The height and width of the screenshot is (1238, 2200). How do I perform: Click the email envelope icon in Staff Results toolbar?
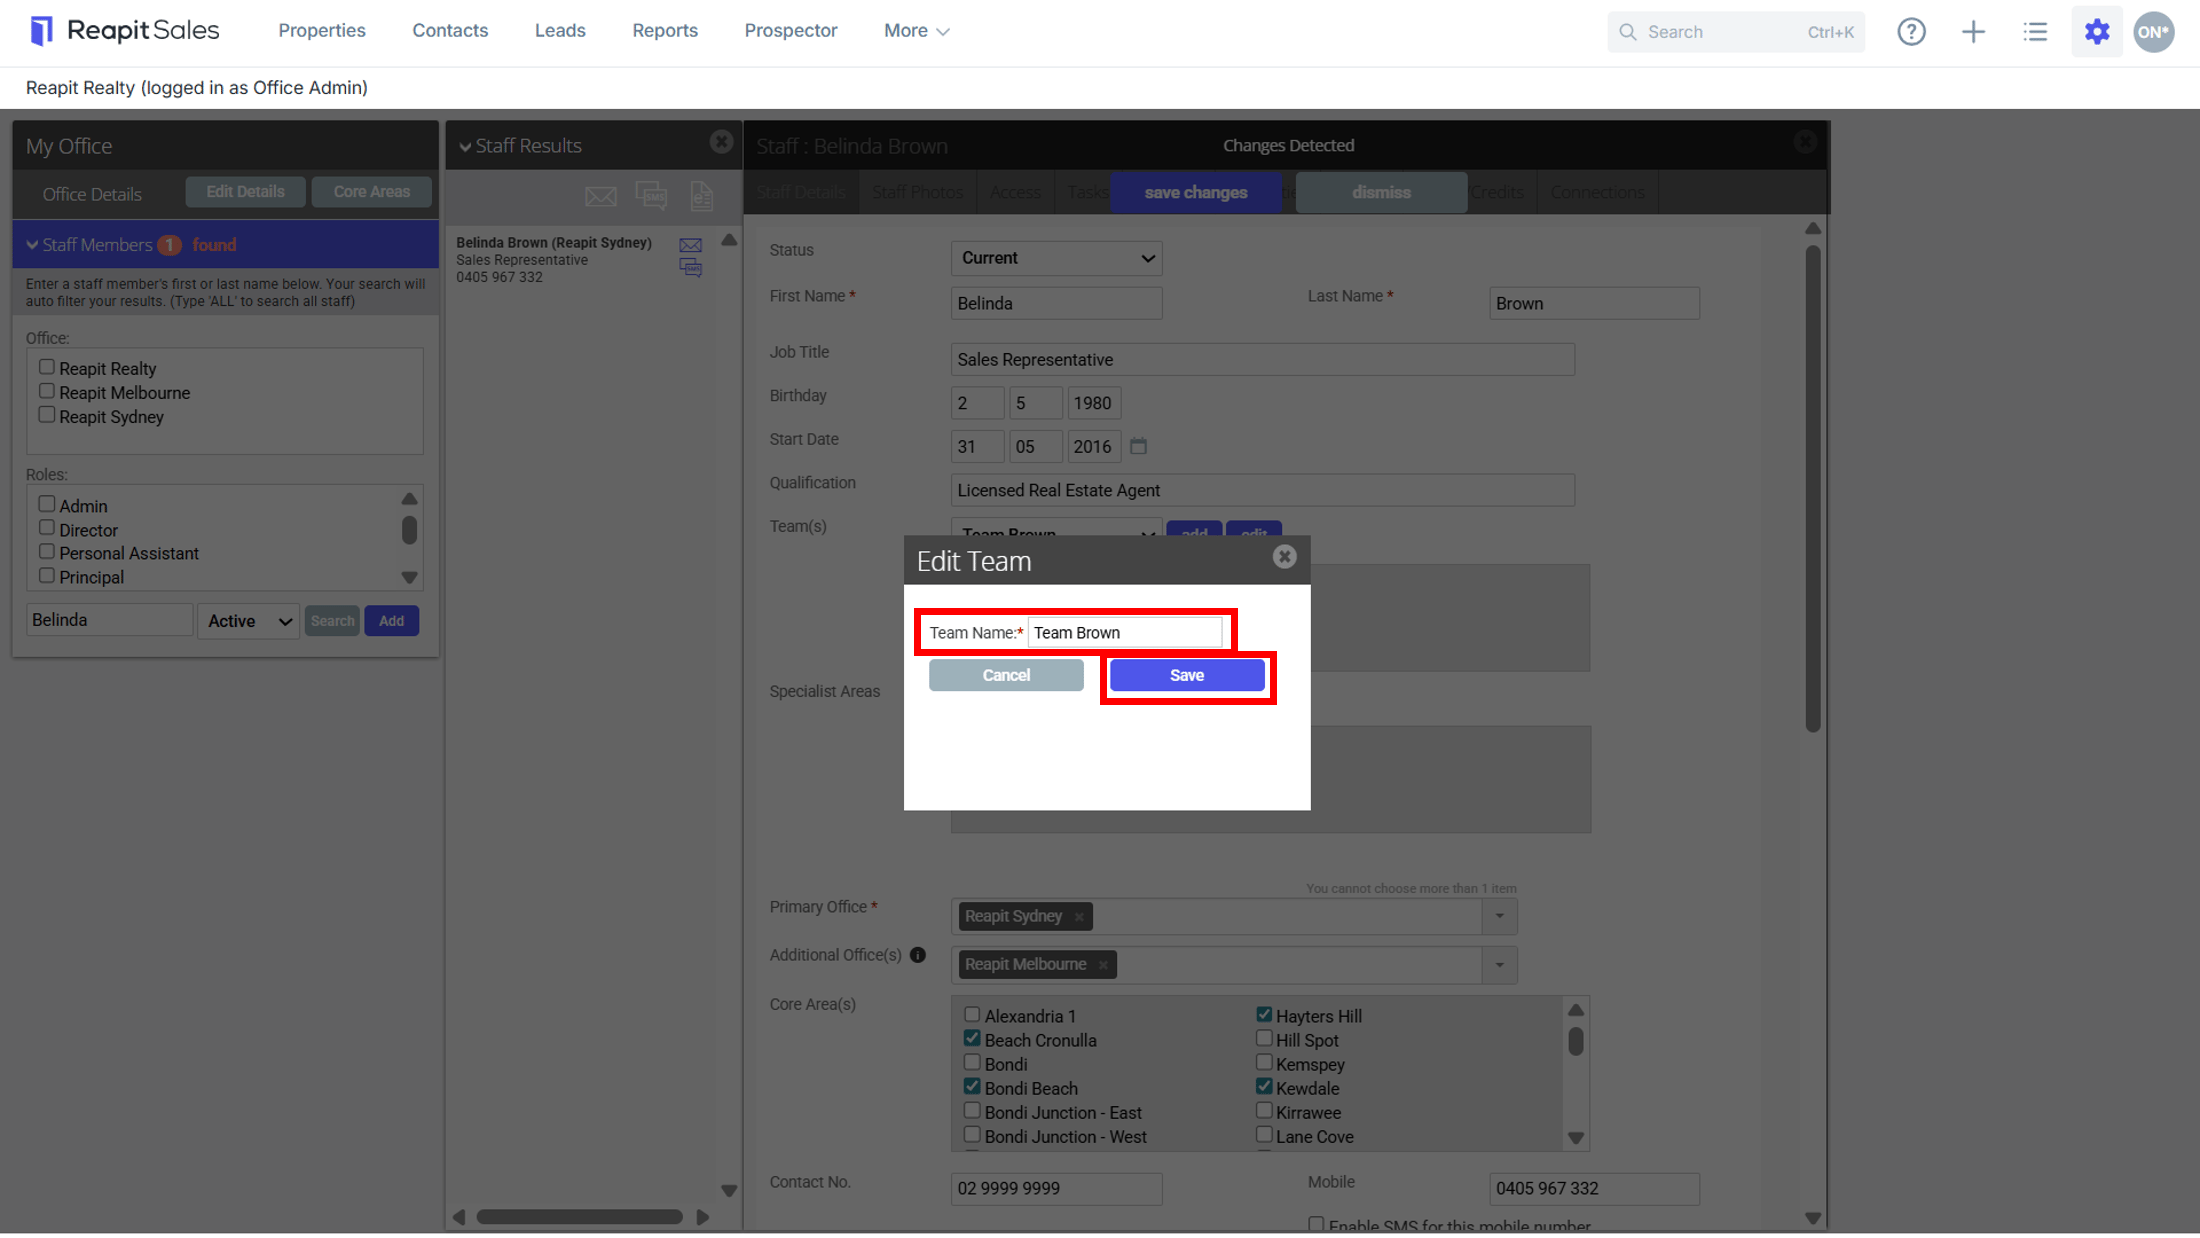click(600, 196)
